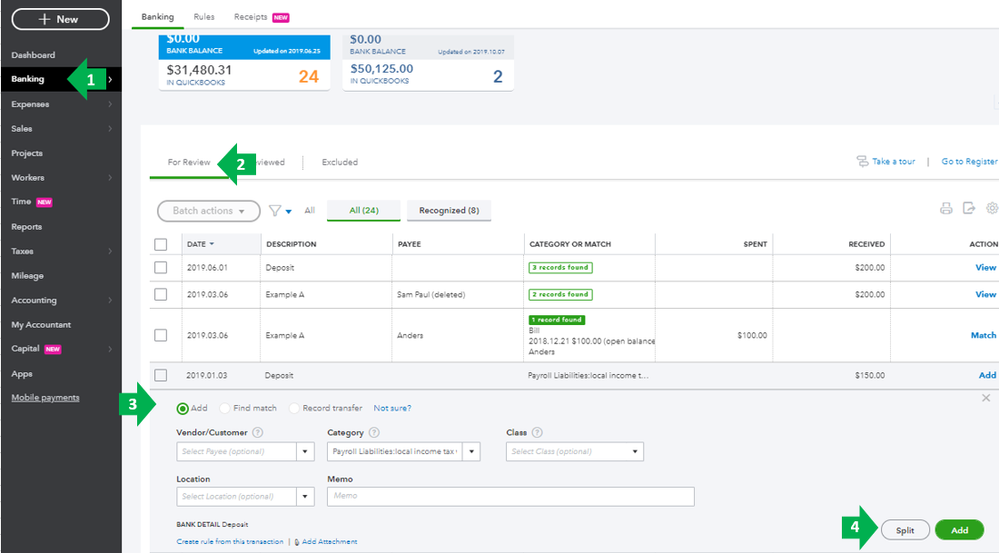Open the Class dropdown

pyautogui.click(x=575, y=452)
